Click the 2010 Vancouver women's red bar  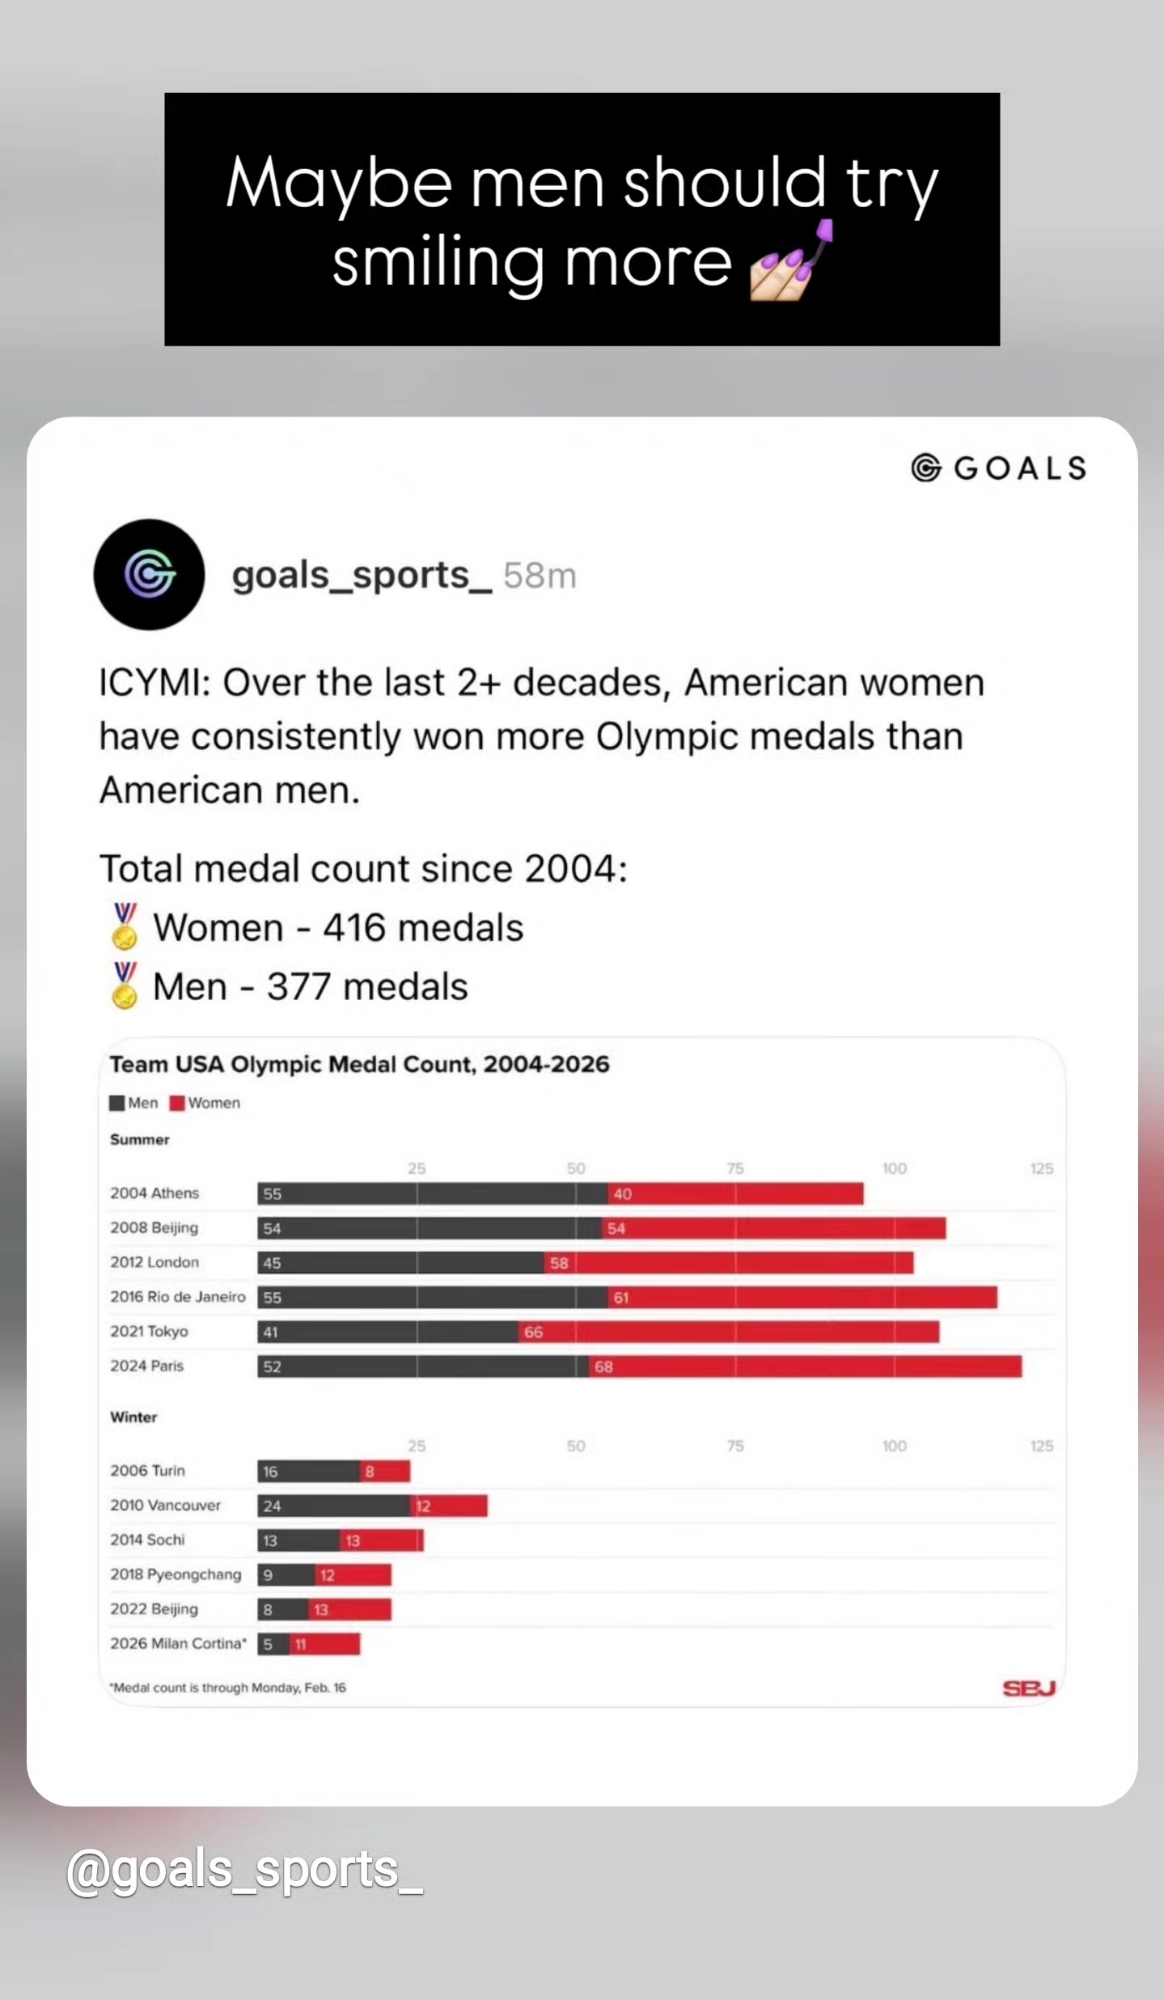pos(449,1506)
